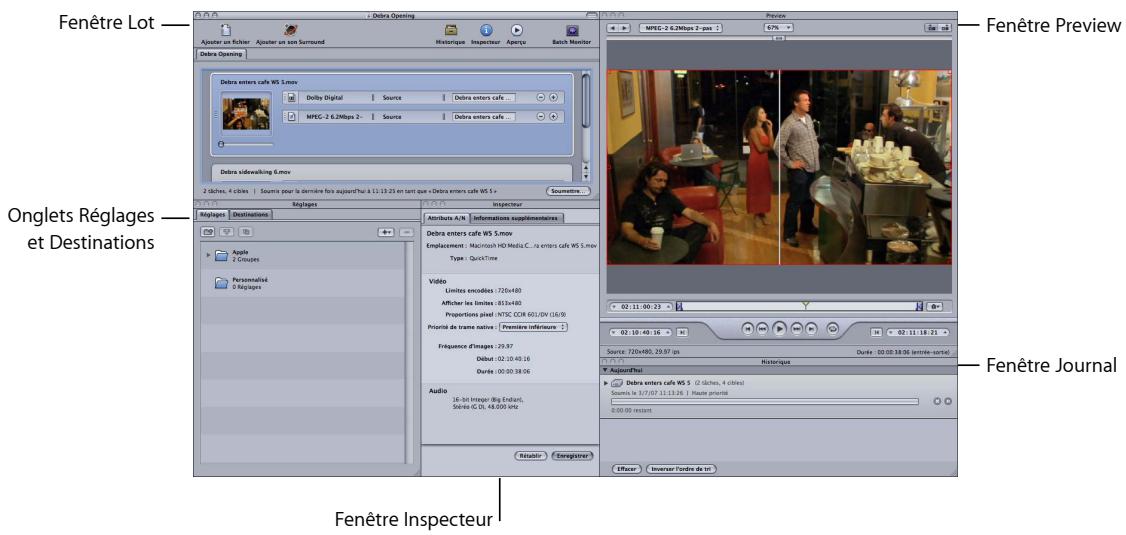Step backward with the fast reverse button
Screen dimensions: 1126x535
763,327
